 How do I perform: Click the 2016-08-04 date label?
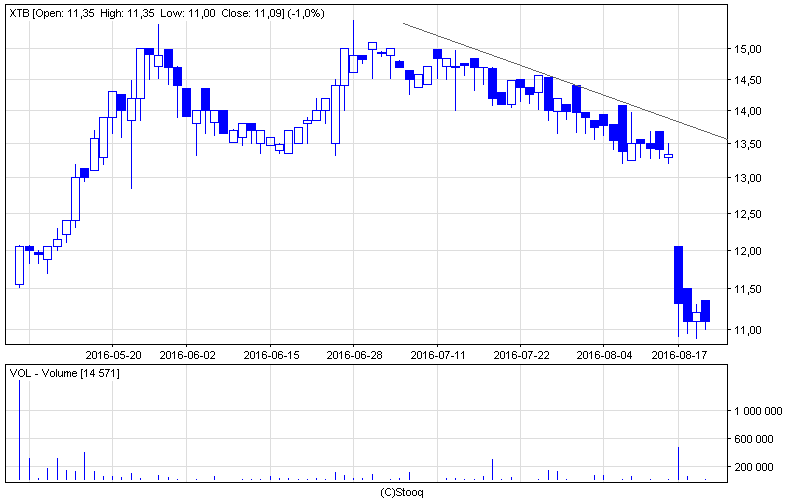click(604, 355)
